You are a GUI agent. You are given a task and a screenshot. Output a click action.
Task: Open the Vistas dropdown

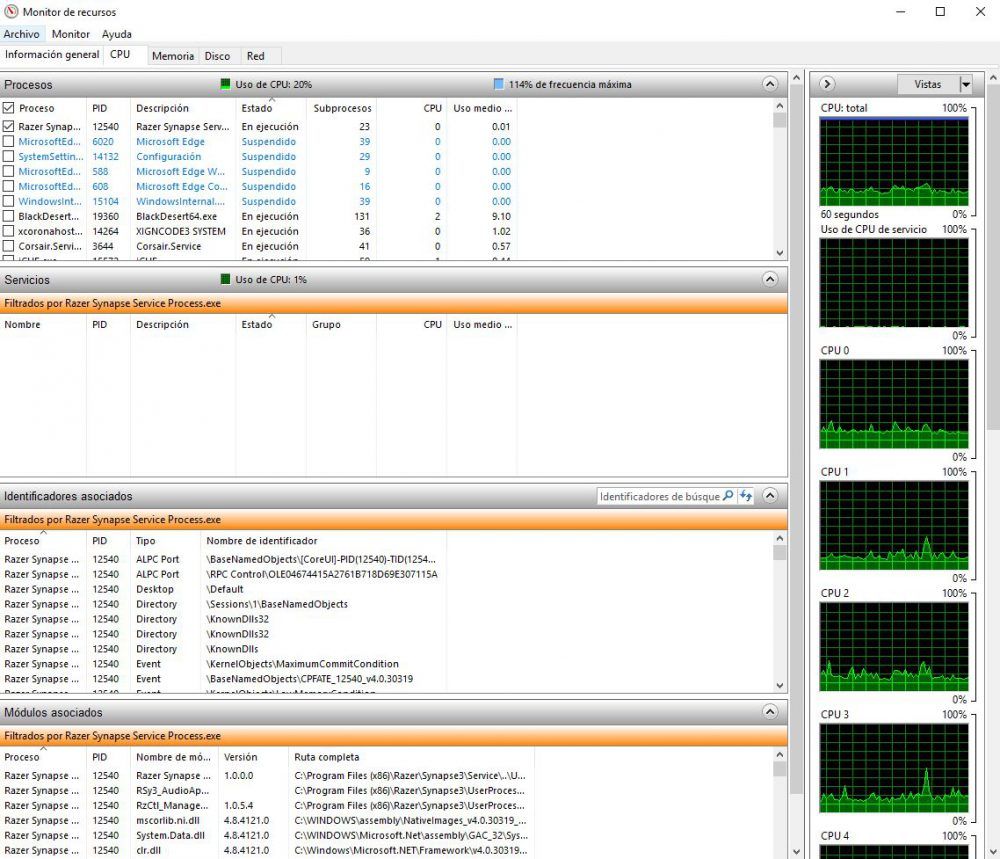pyautogui.click(x=964, y=84)
